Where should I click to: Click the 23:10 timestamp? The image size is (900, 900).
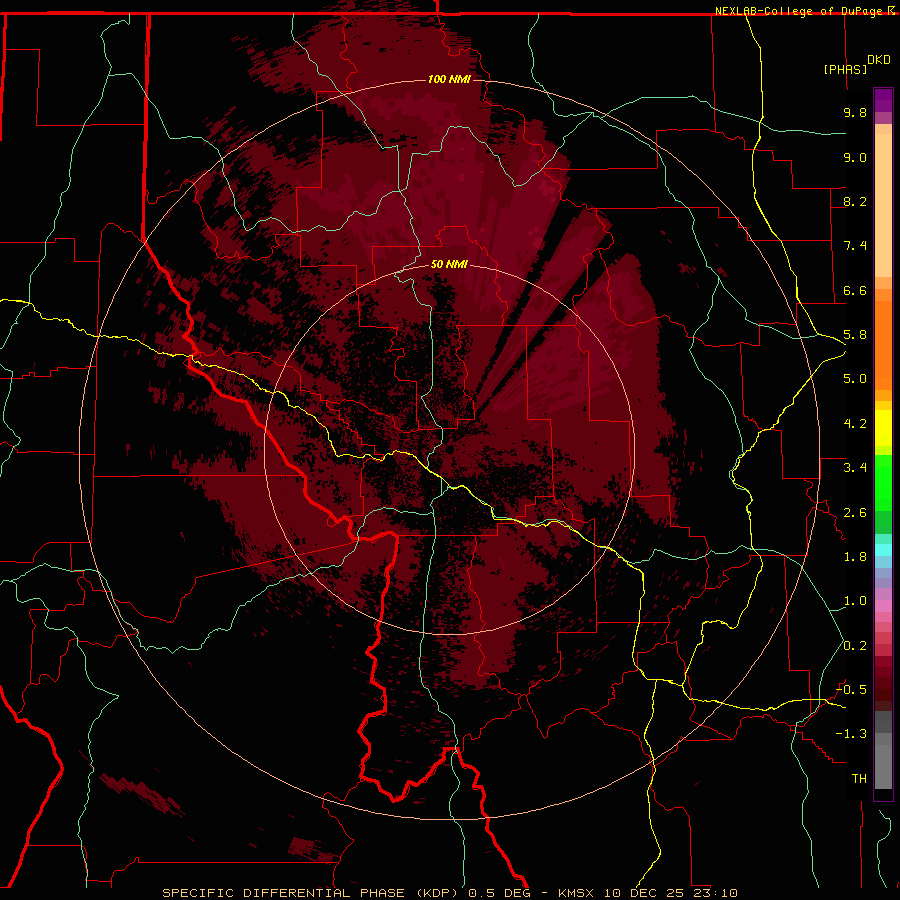715,893
